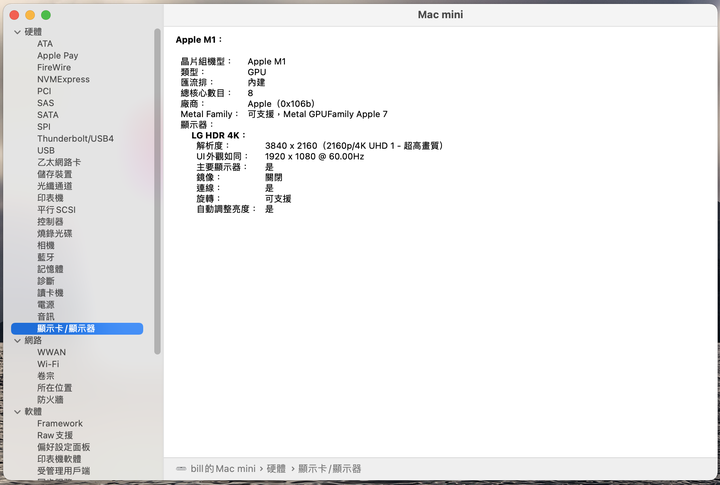
Task: Select 光纖通道 in the sidebar
Action: (55, 186)
